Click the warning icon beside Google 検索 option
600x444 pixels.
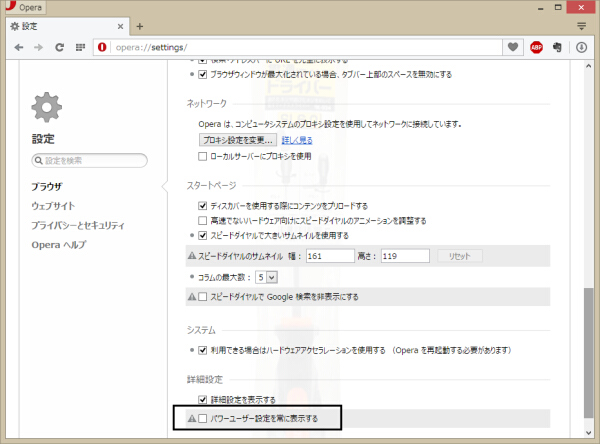click(192, 297)
